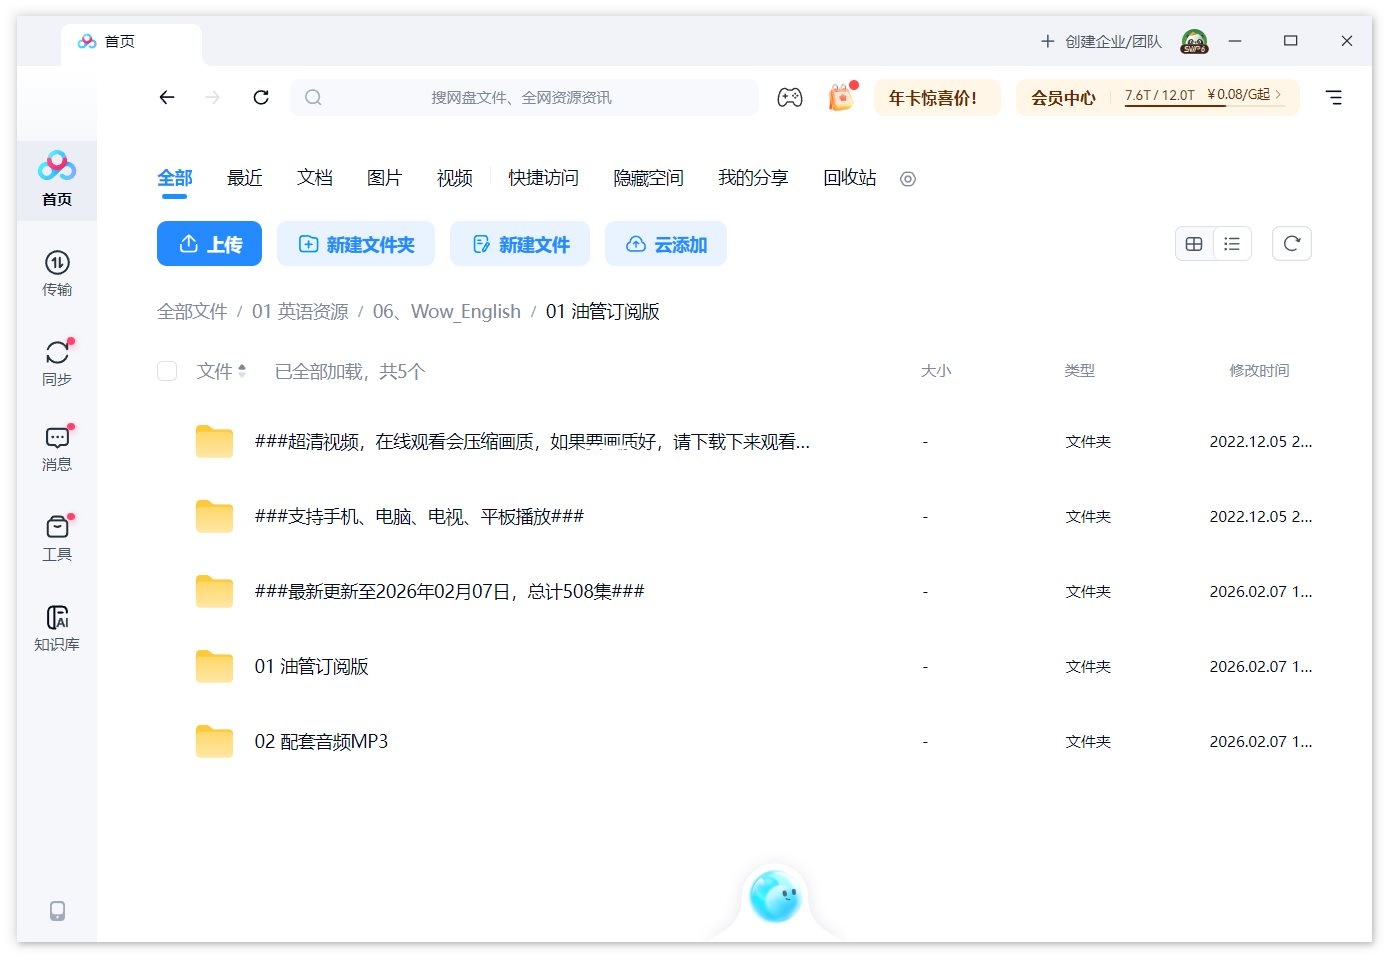This screenshot has height=964, width=1392.
Task: Open the 工具 (Tools) sidebar panel
Action: tap(57, 538)
